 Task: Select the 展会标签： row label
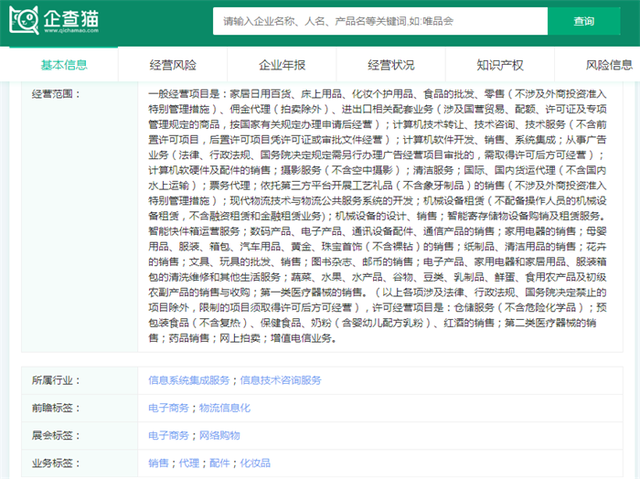tap(56, 436)
